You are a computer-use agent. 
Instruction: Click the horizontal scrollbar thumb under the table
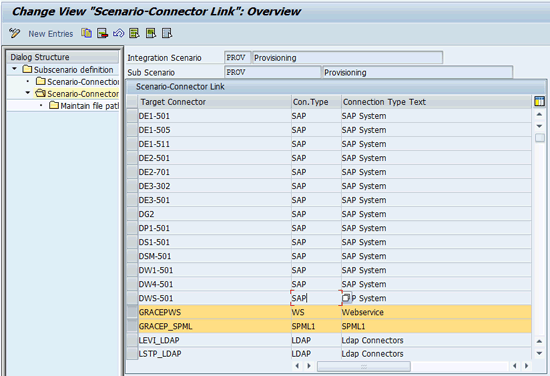(364, 366)
